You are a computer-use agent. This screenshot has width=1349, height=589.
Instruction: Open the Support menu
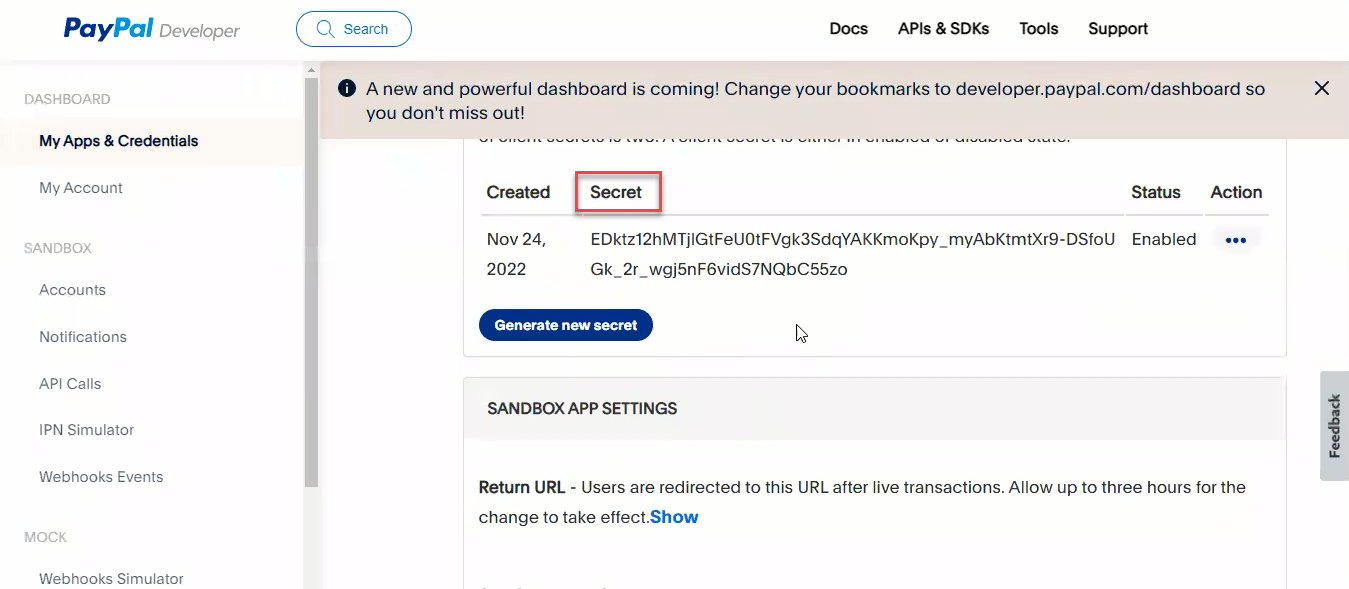(x=1118, y=29)
